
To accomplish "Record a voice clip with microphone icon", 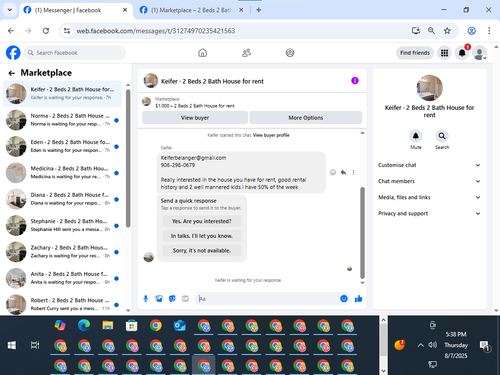I will (146, 299).
